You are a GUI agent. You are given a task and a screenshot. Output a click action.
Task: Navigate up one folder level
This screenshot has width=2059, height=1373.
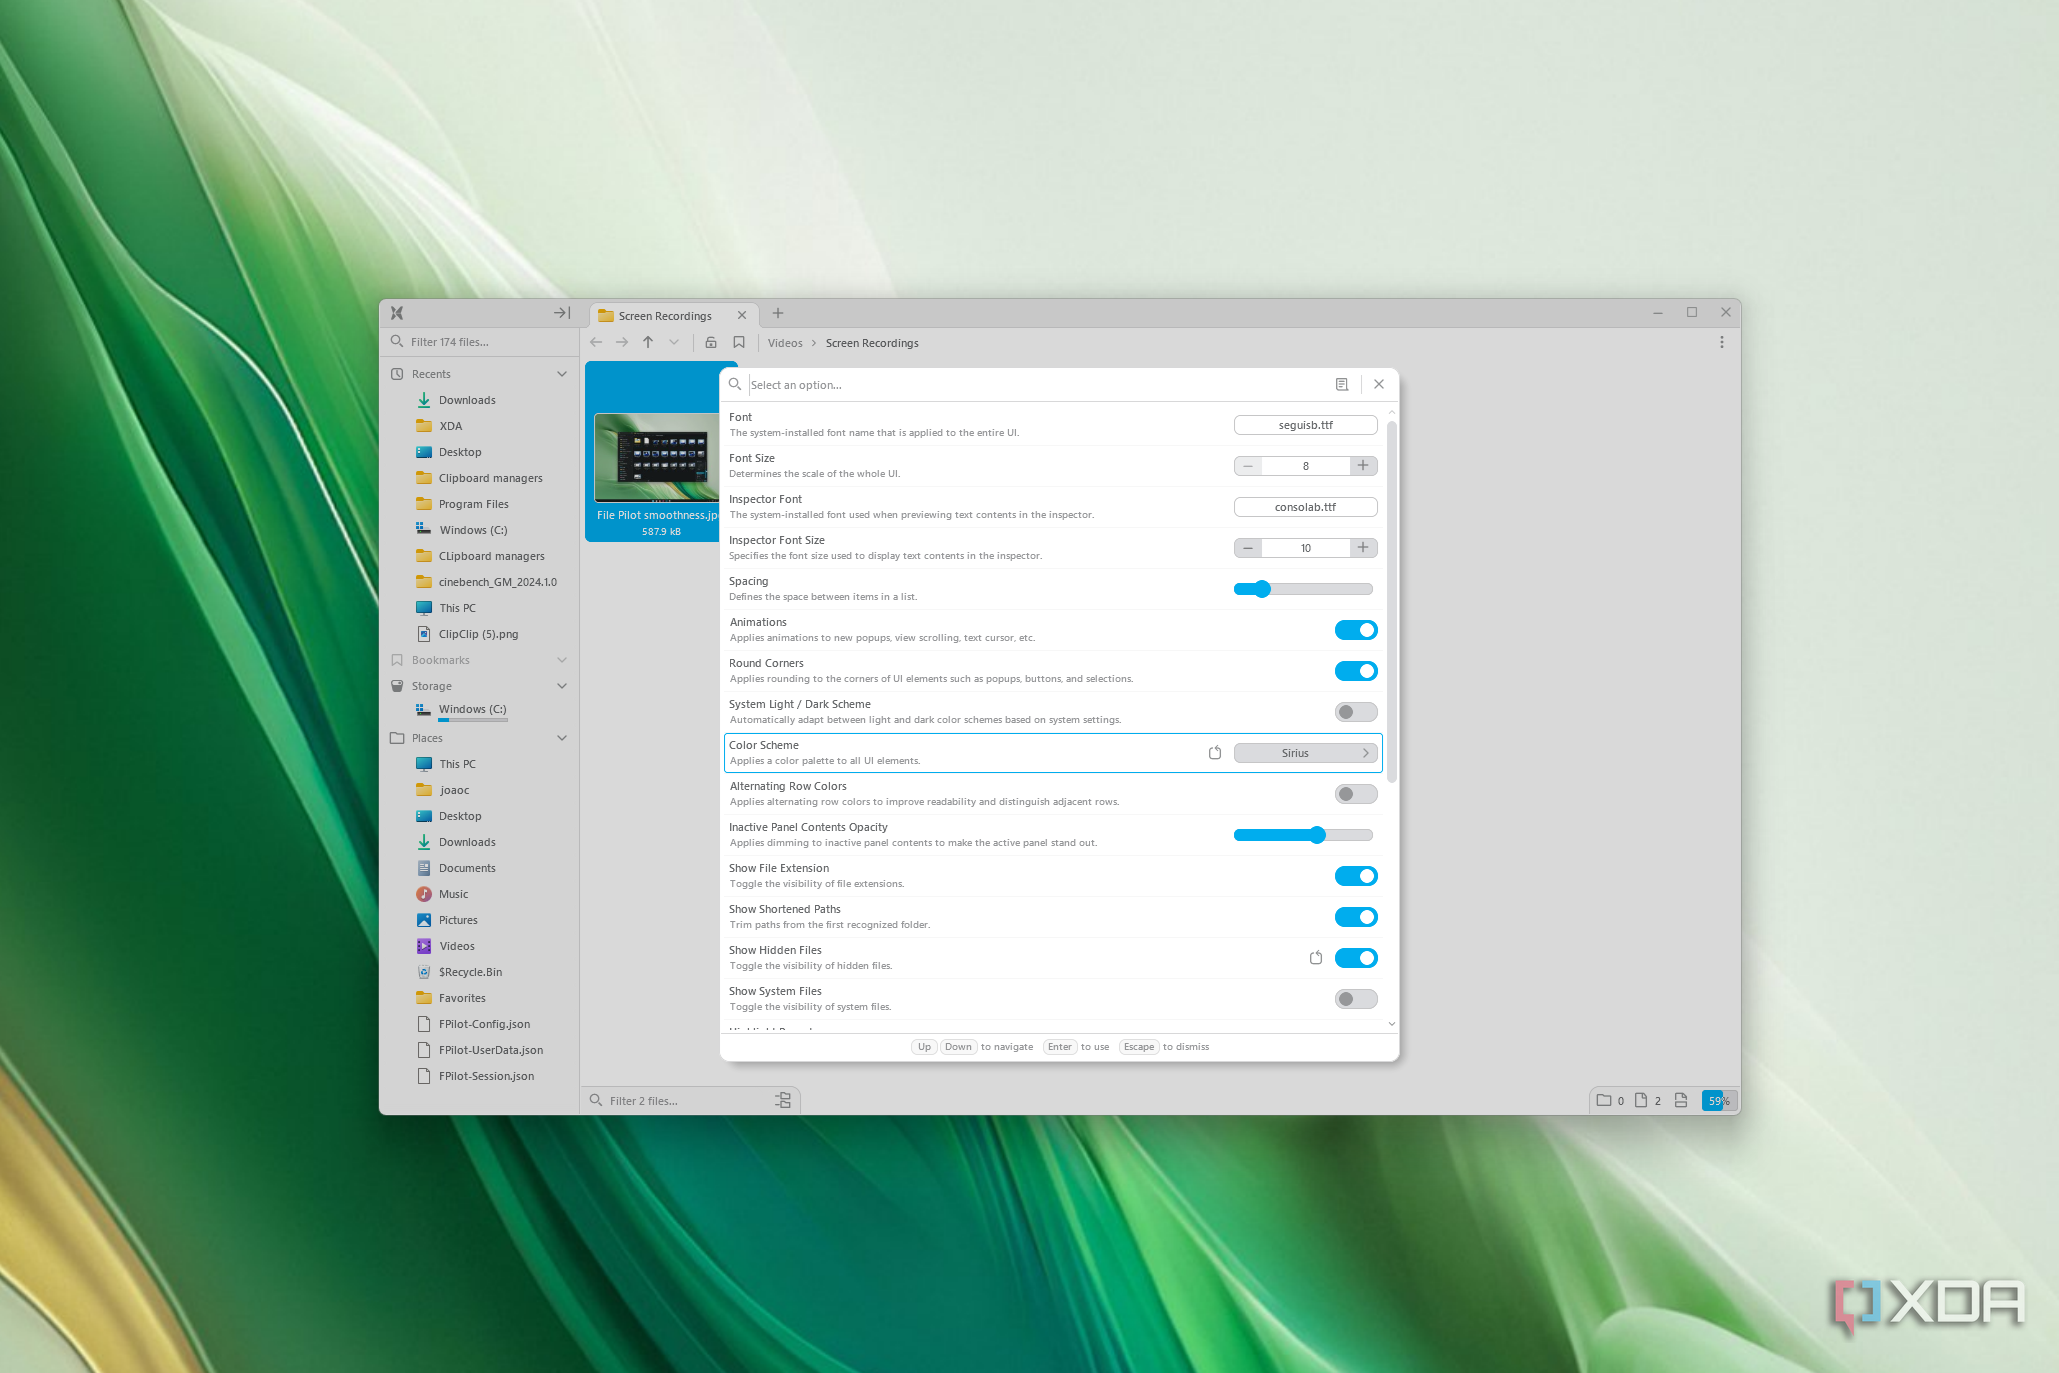(x=648, y=342)
